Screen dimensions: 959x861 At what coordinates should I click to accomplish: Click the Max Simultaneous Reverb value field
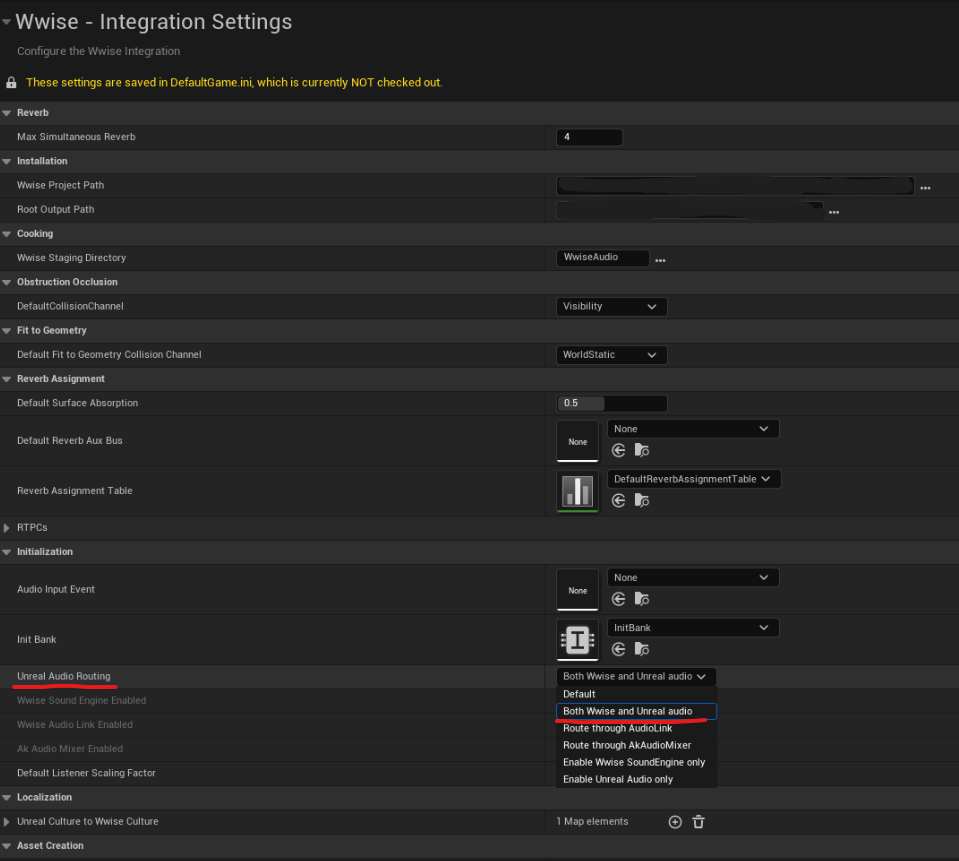click(x=589, y=137)
